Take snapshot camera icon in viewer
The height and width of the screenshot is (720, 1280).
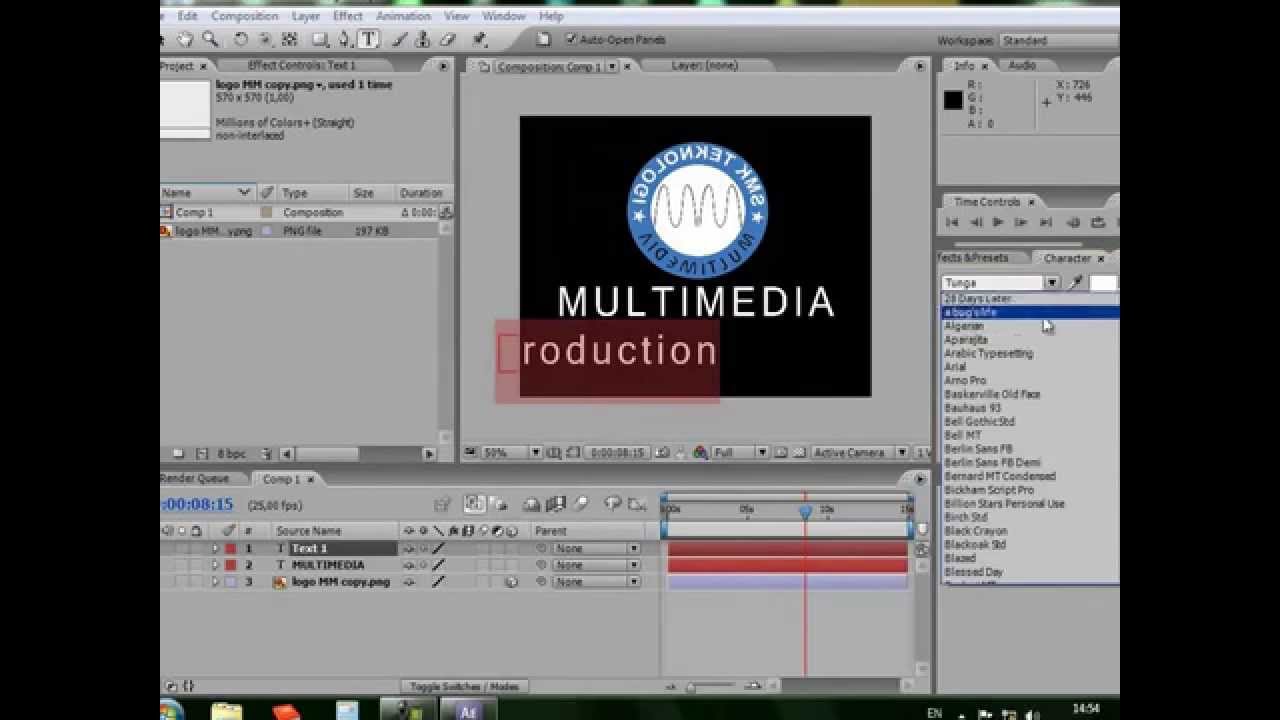pyautogui.click(x=663, y=453)
